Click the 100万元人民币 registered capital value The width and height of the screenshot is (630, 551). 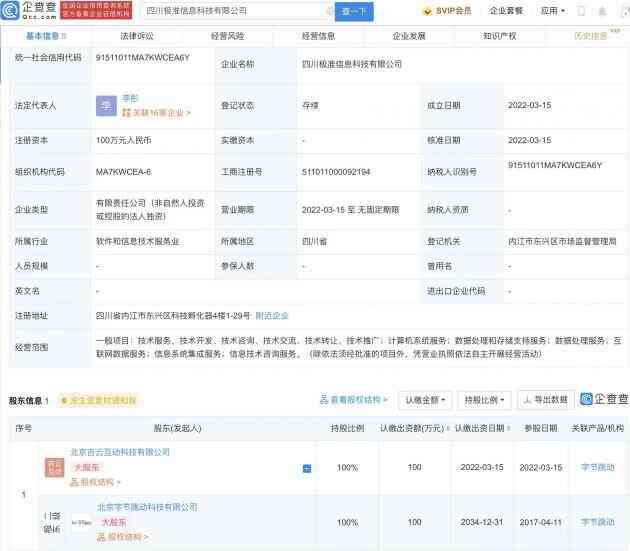pyautogui.click(x=123, y=140)
